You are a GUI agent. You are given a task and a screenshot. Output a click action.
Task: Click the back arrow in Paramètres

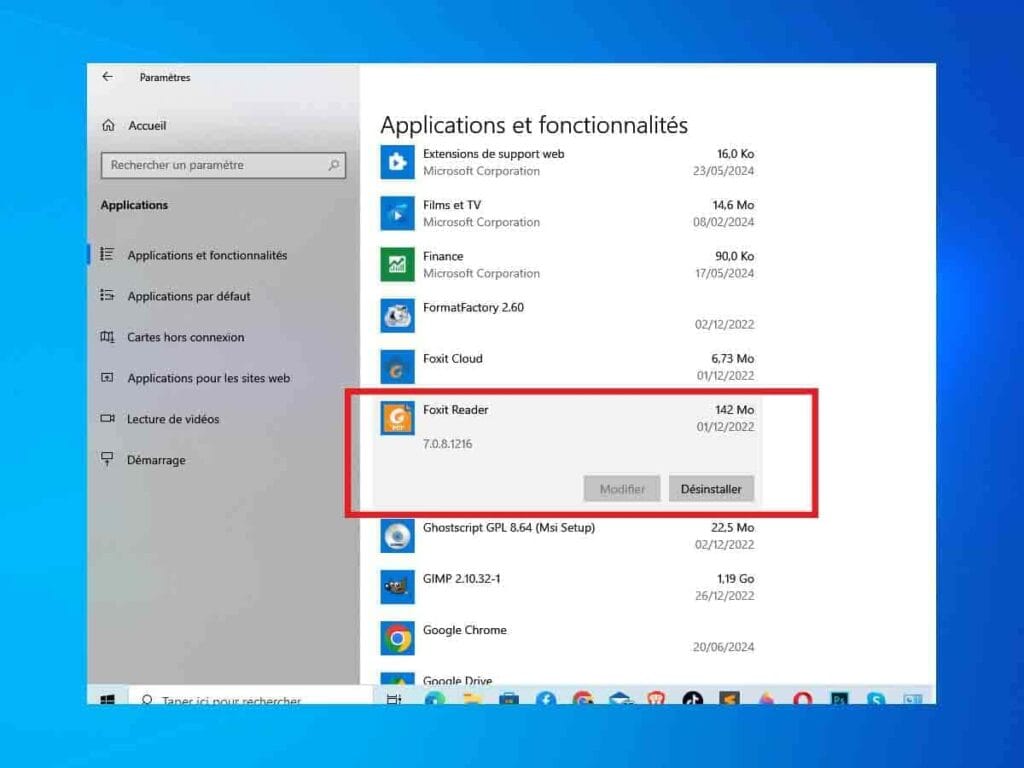108,77
